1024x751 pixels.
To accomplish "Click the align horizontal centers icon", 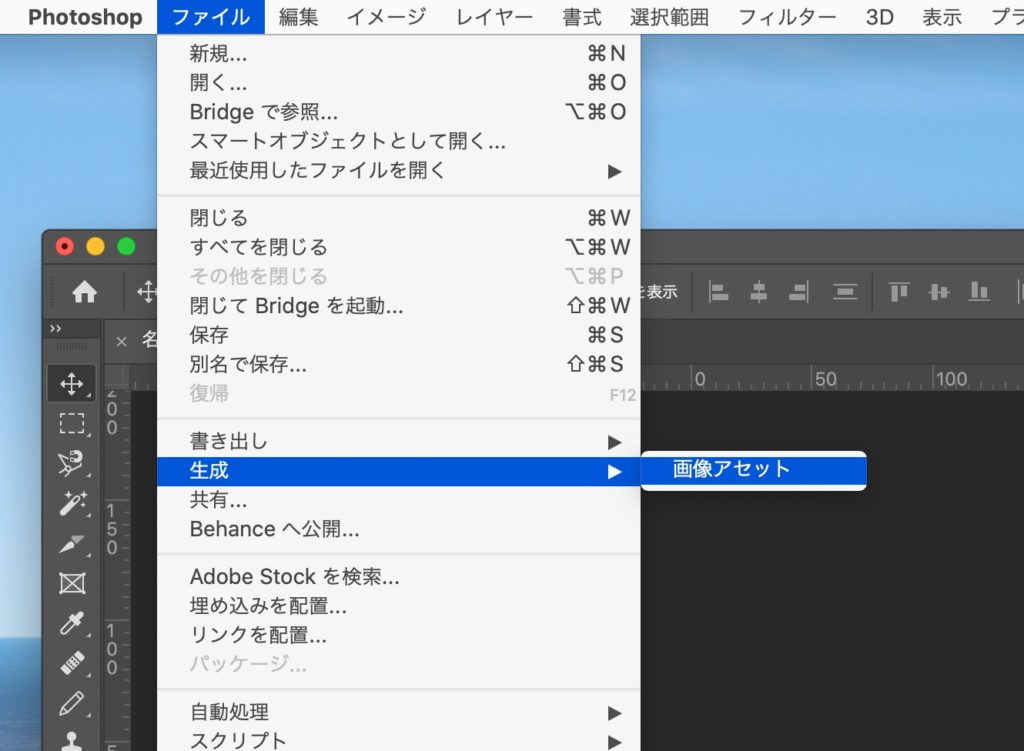I will pyautogui.click(x=758, y=291).
